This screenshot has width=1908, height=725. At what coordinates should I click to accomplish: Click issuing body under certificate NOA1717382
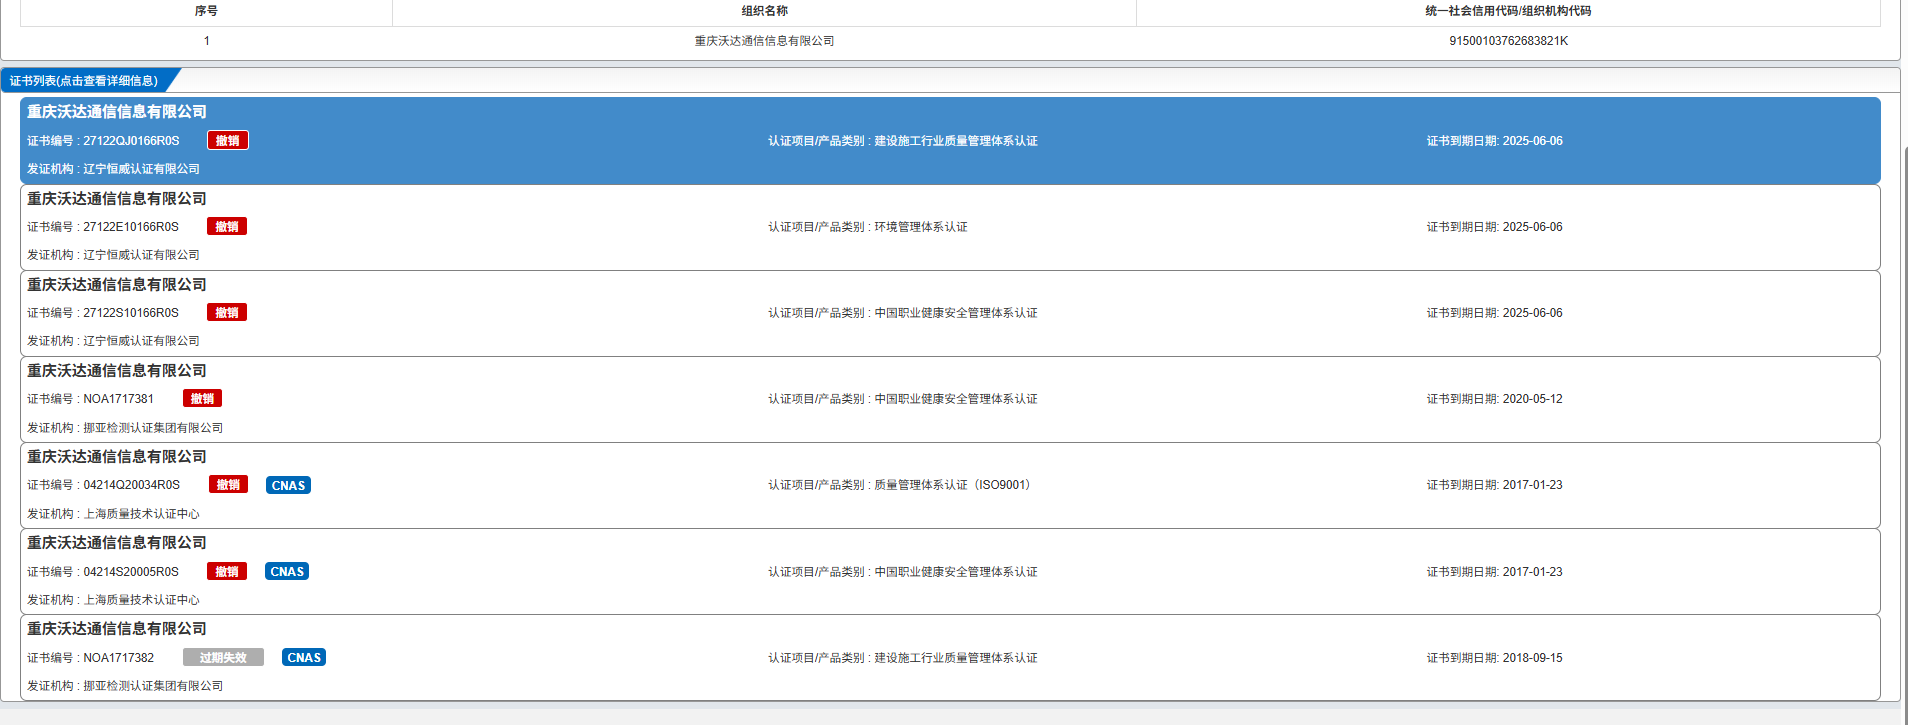(153, 686)
